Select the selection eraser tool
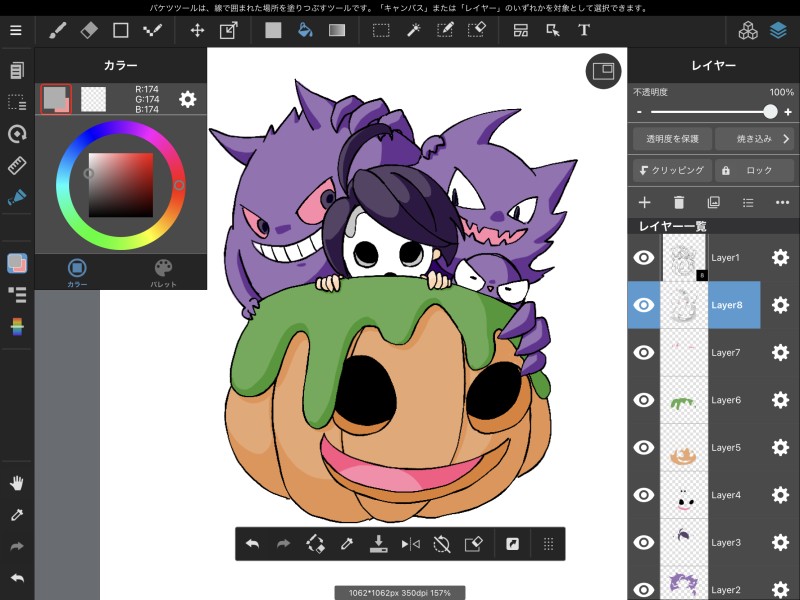The width and height of the screenshot is (800, 600). pyautogui.click(x=477, y=30)
